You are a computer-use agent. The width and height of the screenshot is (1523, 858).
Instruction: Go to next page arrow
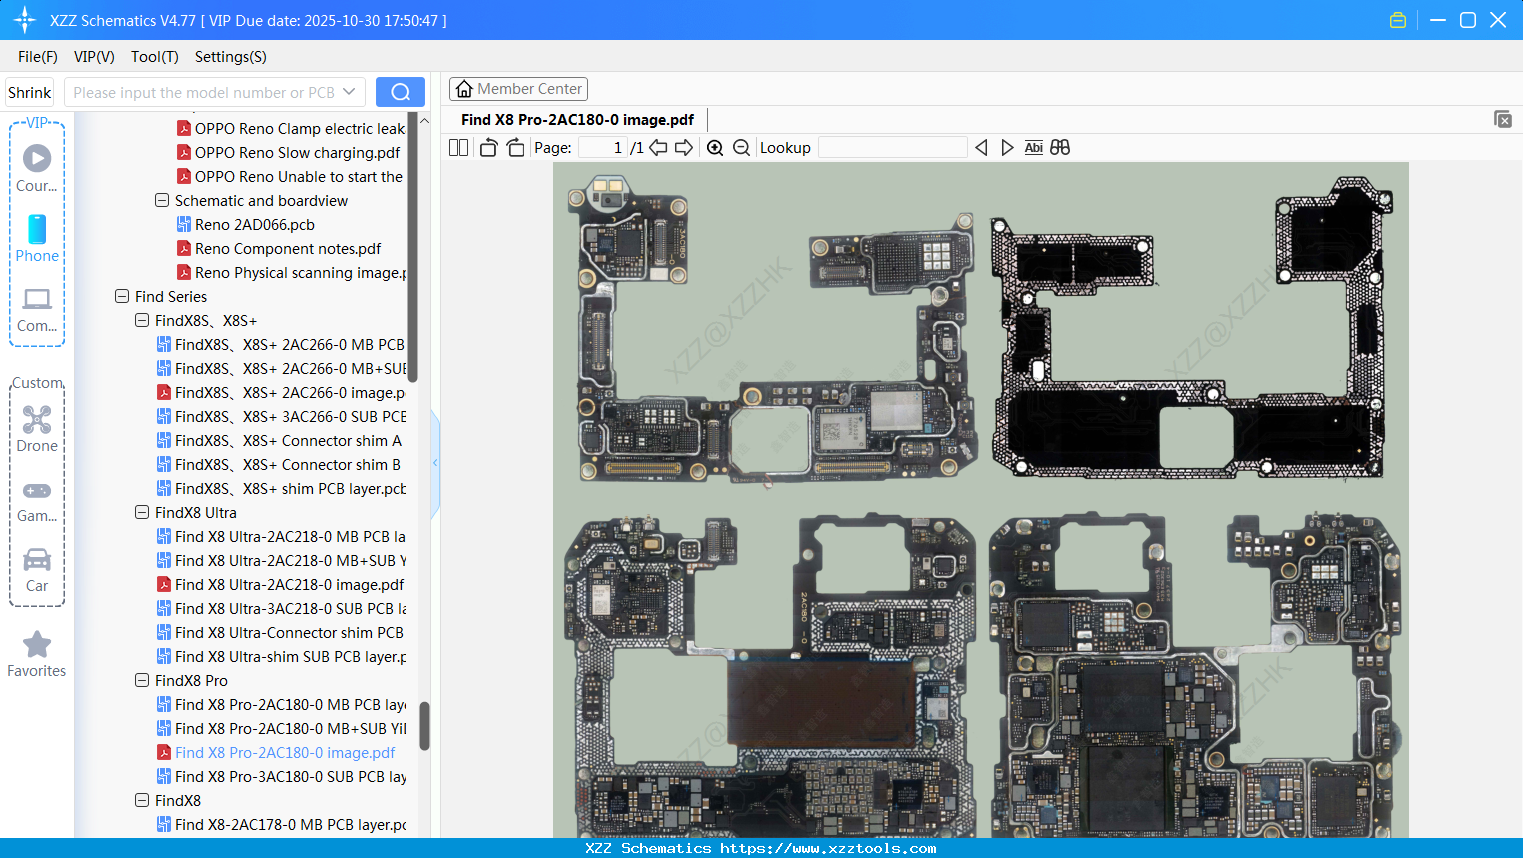[x=684, y=148]
